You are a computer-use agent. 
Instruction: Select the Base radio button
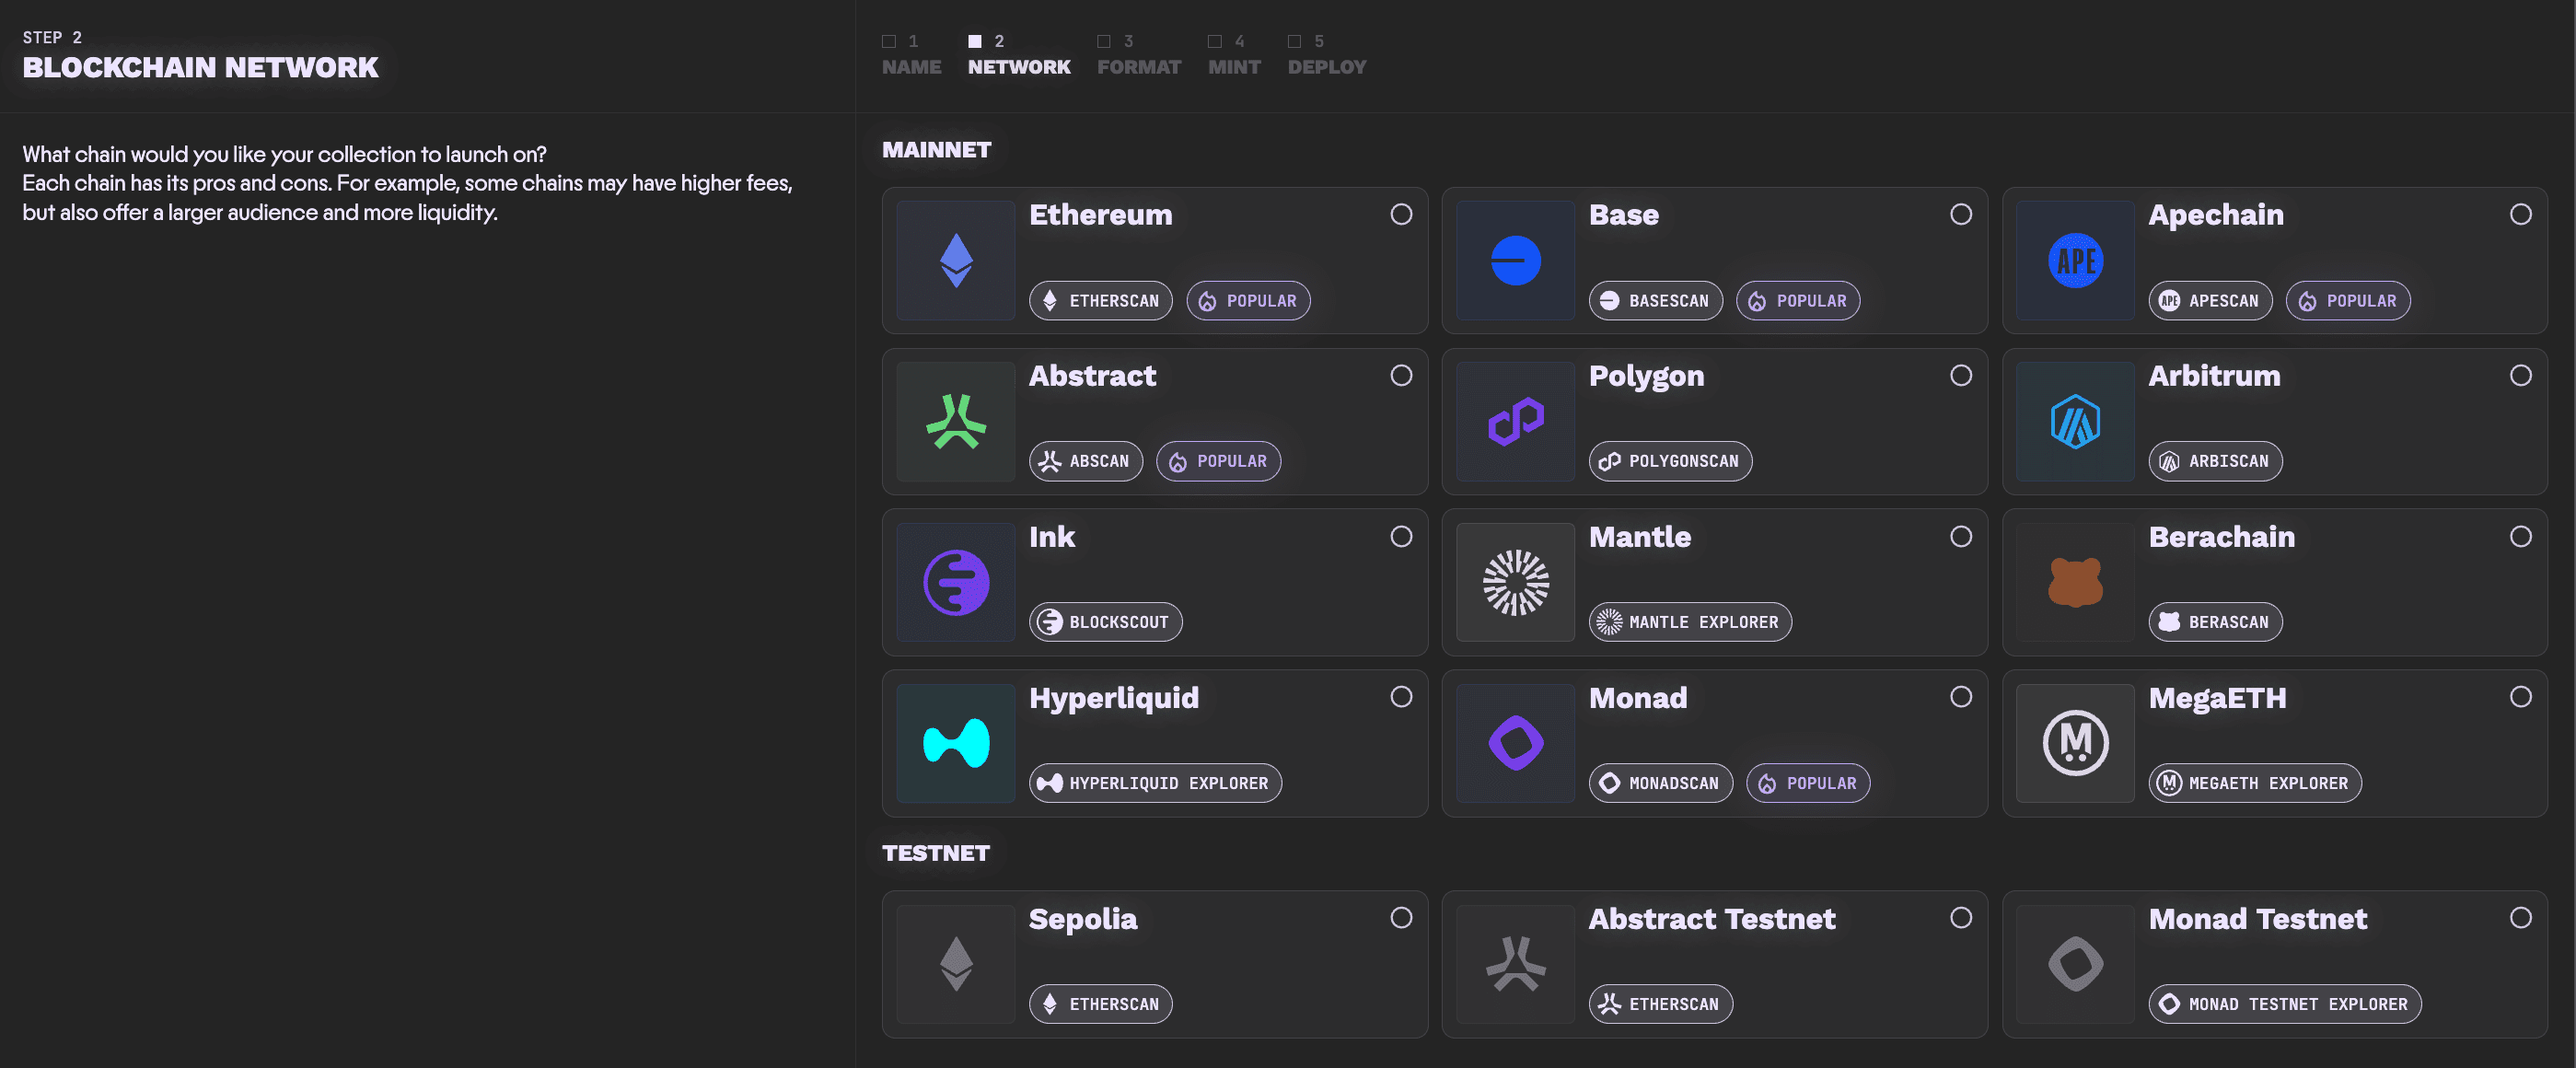pos(1961,215)
